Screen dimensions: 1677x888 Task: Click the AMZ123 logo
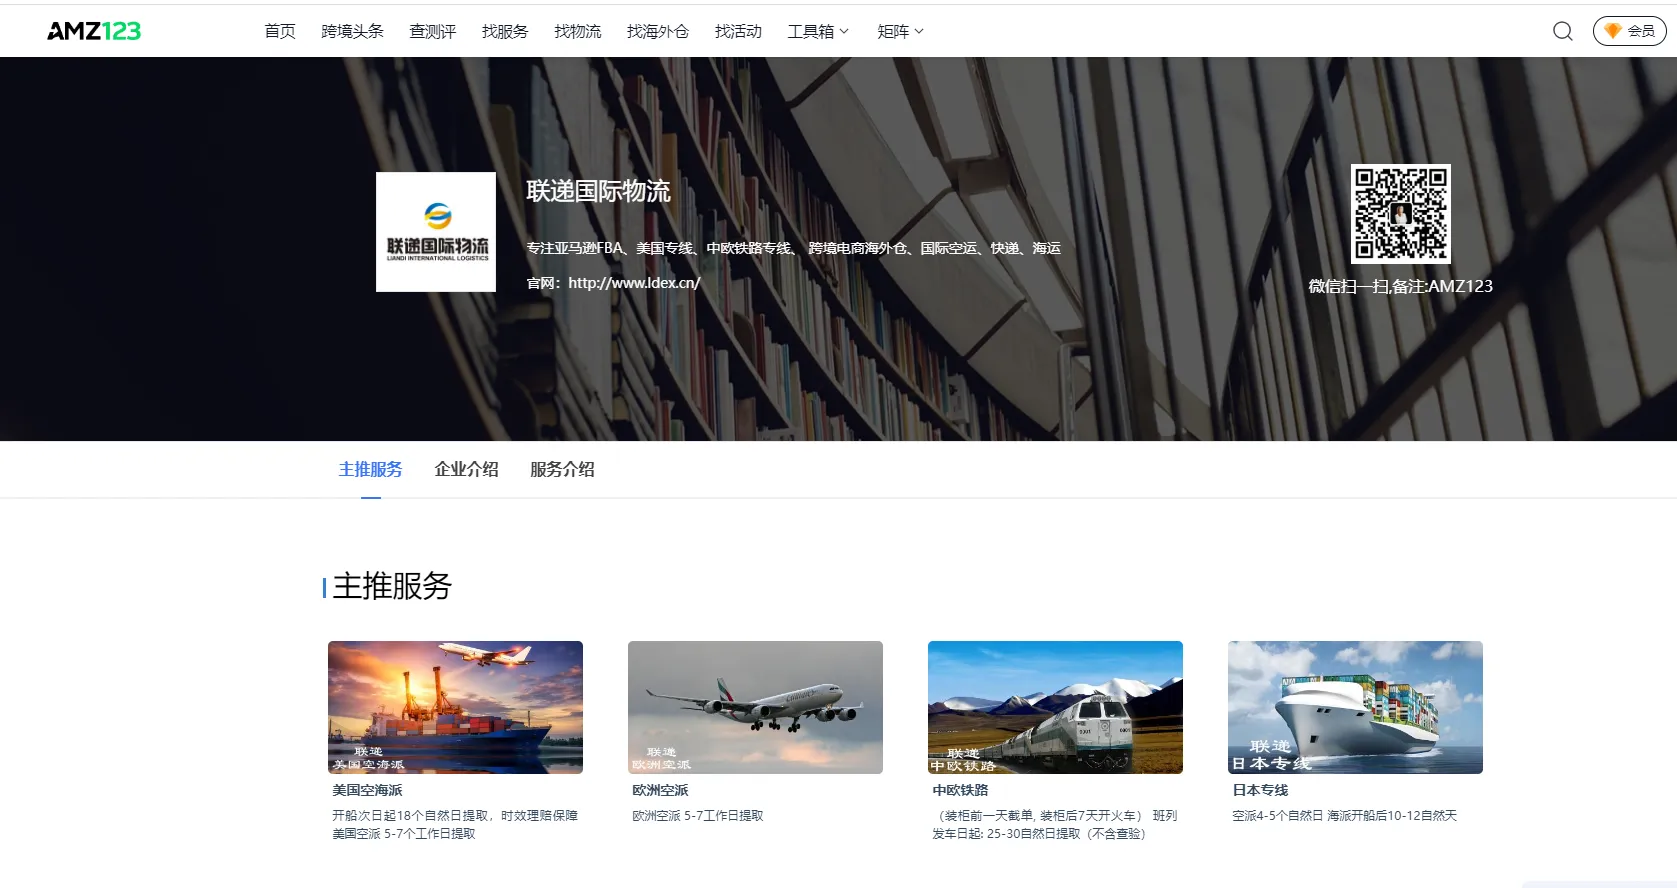coord(94,31)
